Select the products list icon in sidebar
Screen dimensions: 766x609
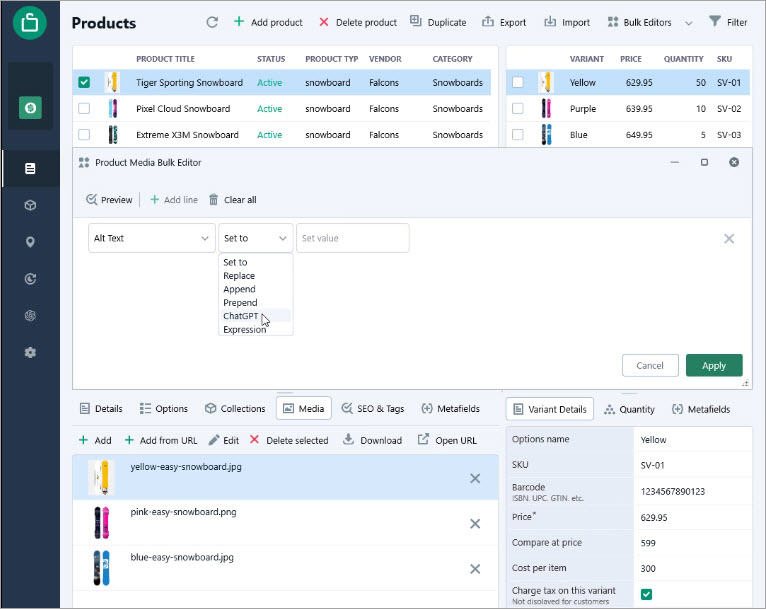(x=30, y=168)
